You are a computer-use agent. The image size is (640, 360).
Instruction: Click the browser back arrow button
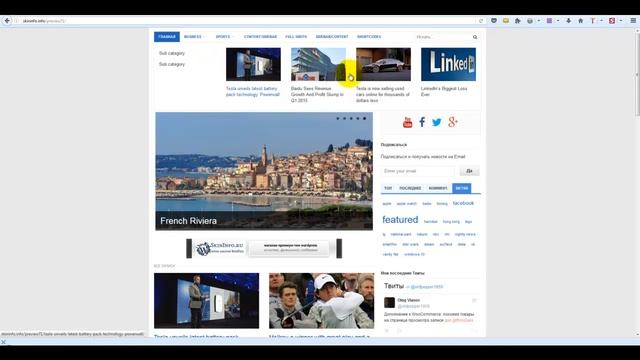coord(7,20)
